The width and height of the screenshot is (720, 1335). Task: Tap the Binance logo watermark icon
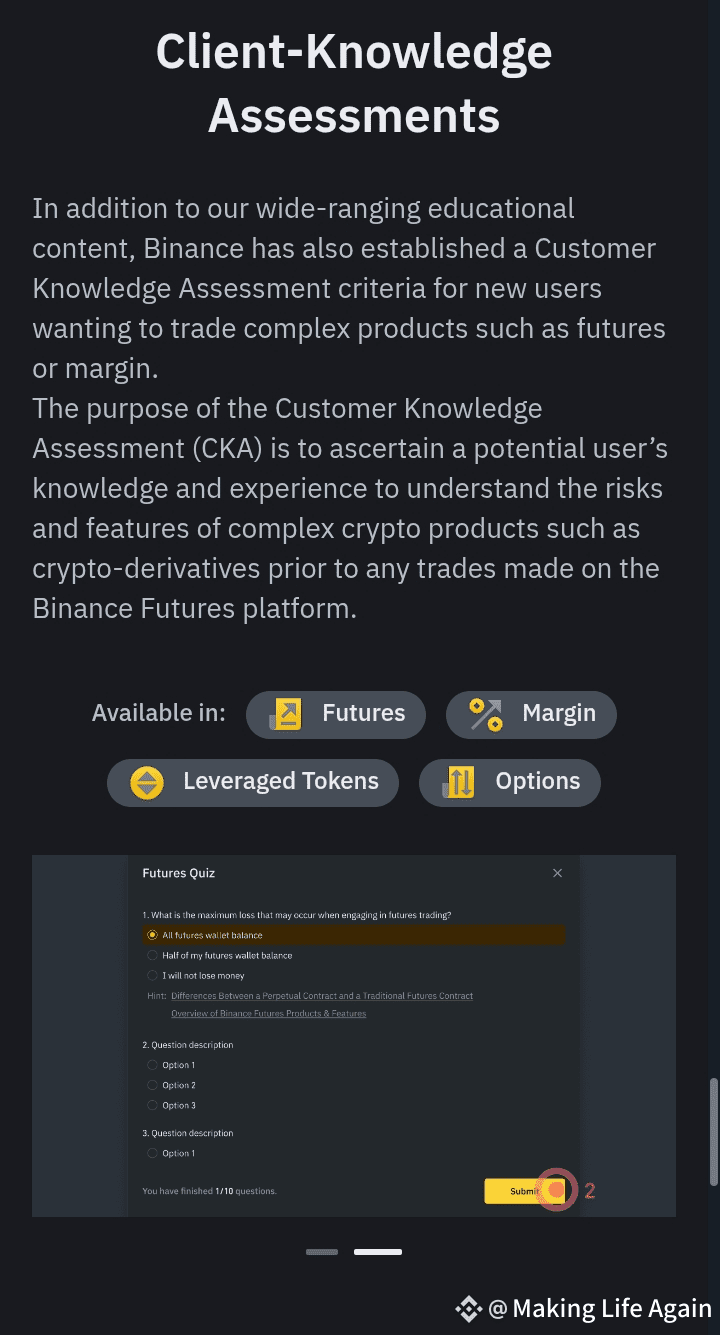tap(468, 1308)
